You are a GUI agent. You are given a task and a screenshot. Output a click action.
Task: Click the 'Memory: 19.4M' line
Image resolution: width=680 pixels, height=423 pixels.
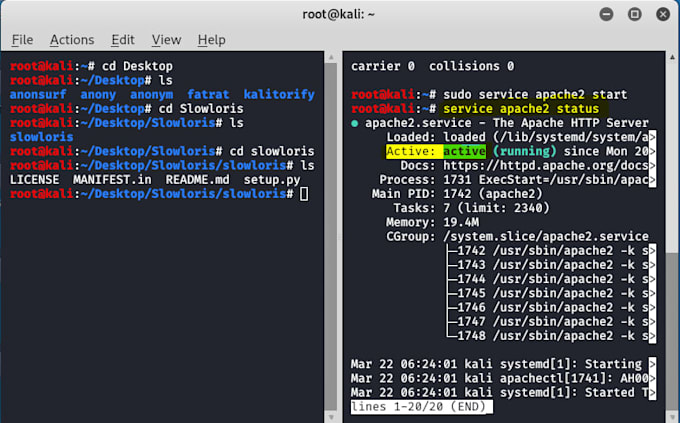pyautogui.click(x=432, y=223)
